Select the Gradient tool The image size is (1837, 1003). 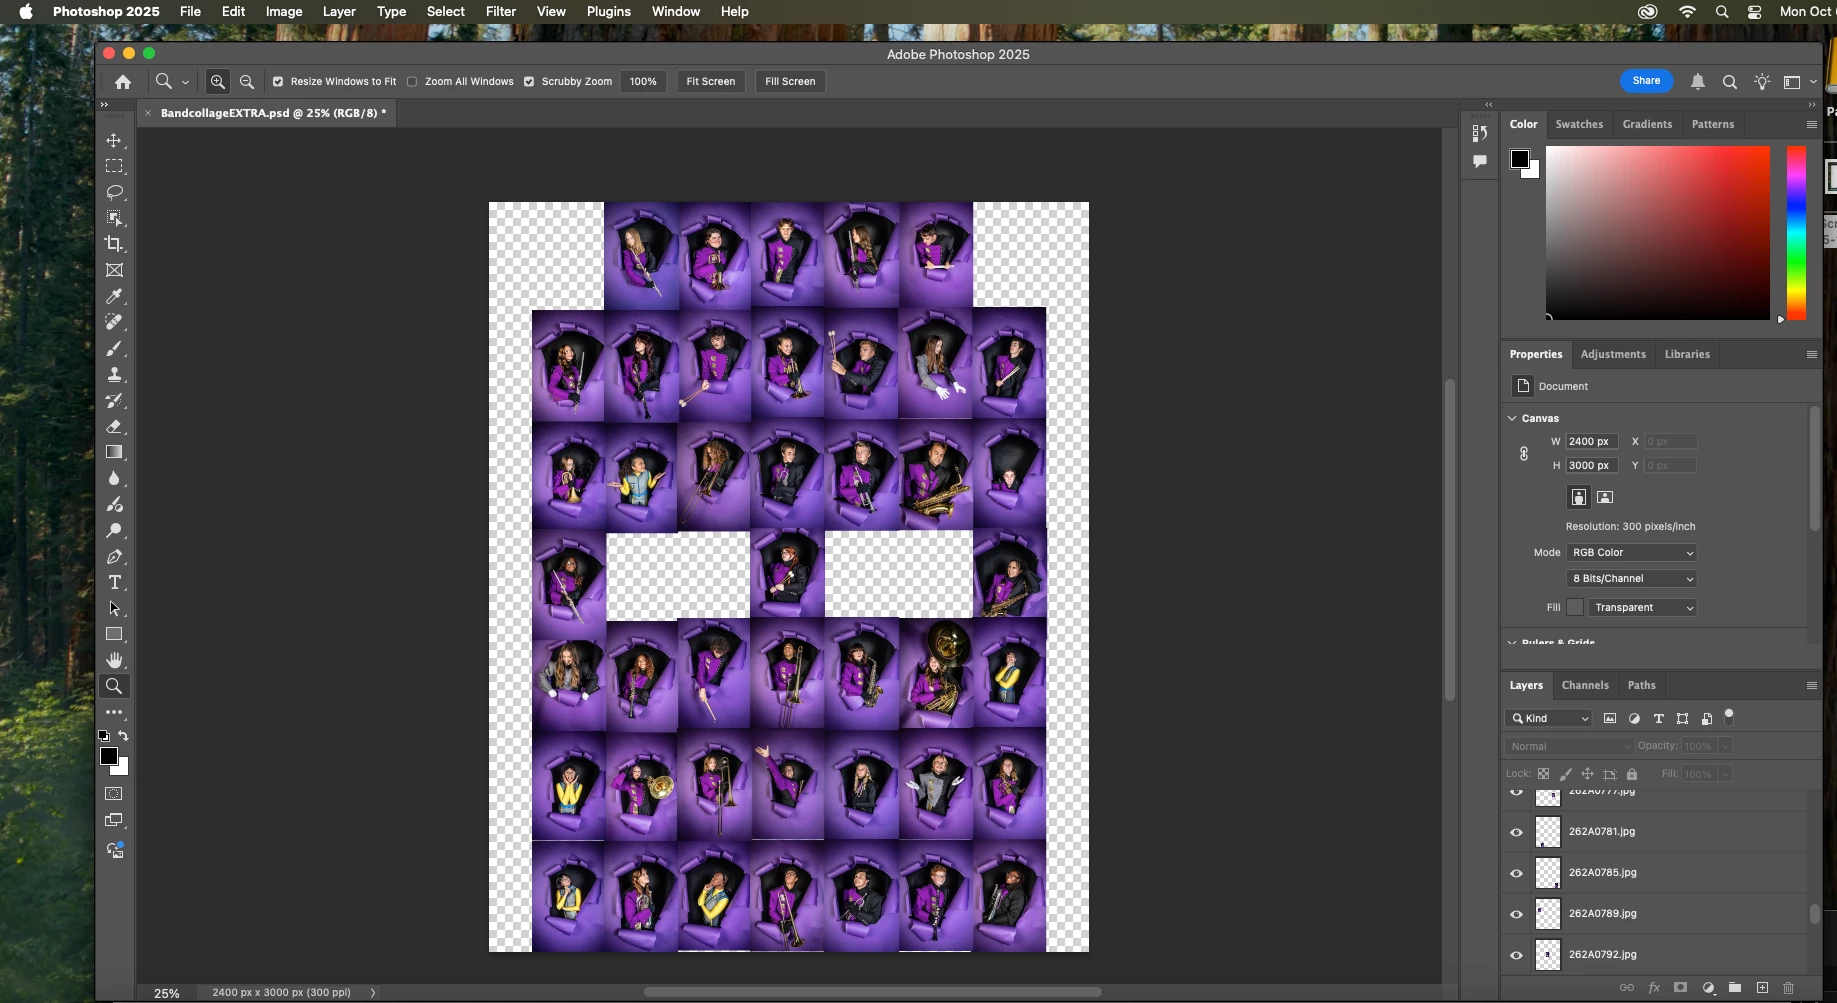pyautogui.click(x=114, y=452)
